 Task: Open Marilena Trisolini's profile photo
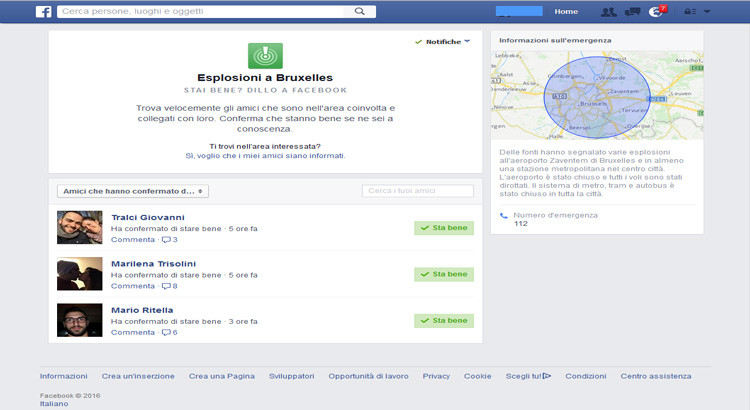(x=79, y=274)
